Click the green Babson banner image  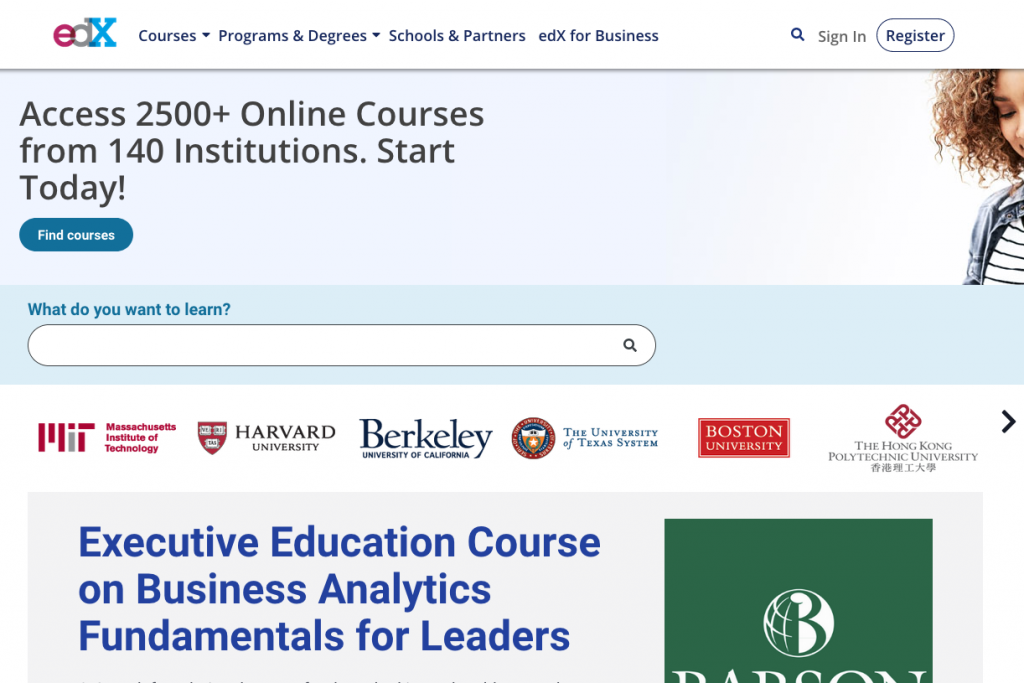(x=798, y=601)
